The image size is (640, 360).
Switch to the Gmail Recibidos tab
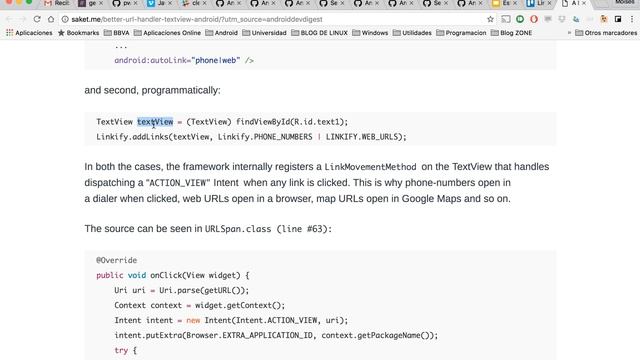(56, 3)
